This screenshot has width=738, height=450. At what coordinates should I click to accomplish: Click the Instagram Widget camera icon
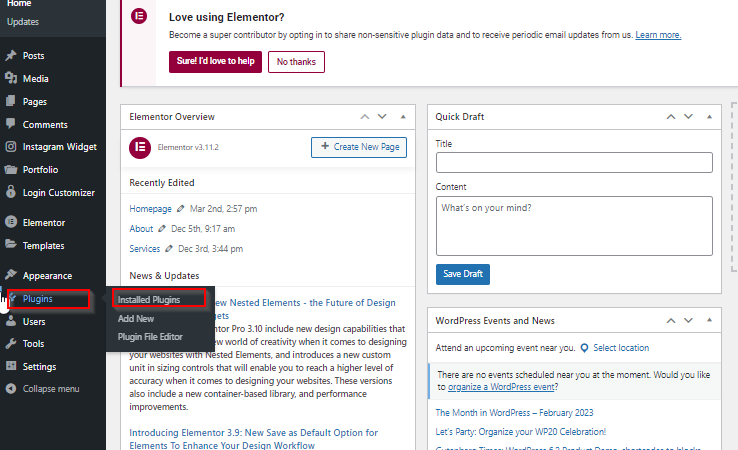coord(11,146)
